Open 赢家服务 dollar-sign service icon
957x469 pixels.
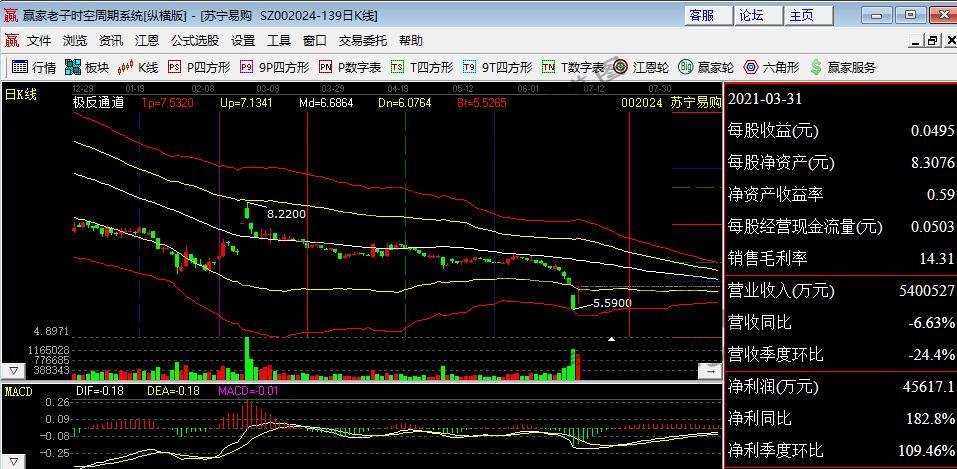pyautogui.click(x=842, y=67)
